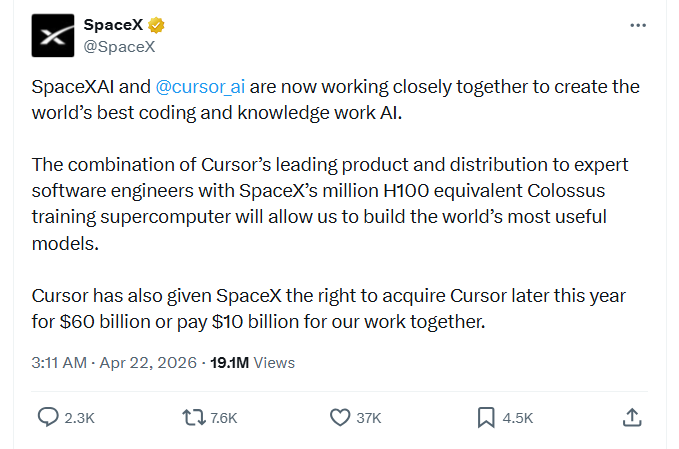The image size is (679, 449).
Task: Click the reply speech bubble icon
Action: [x=48, y=417]
